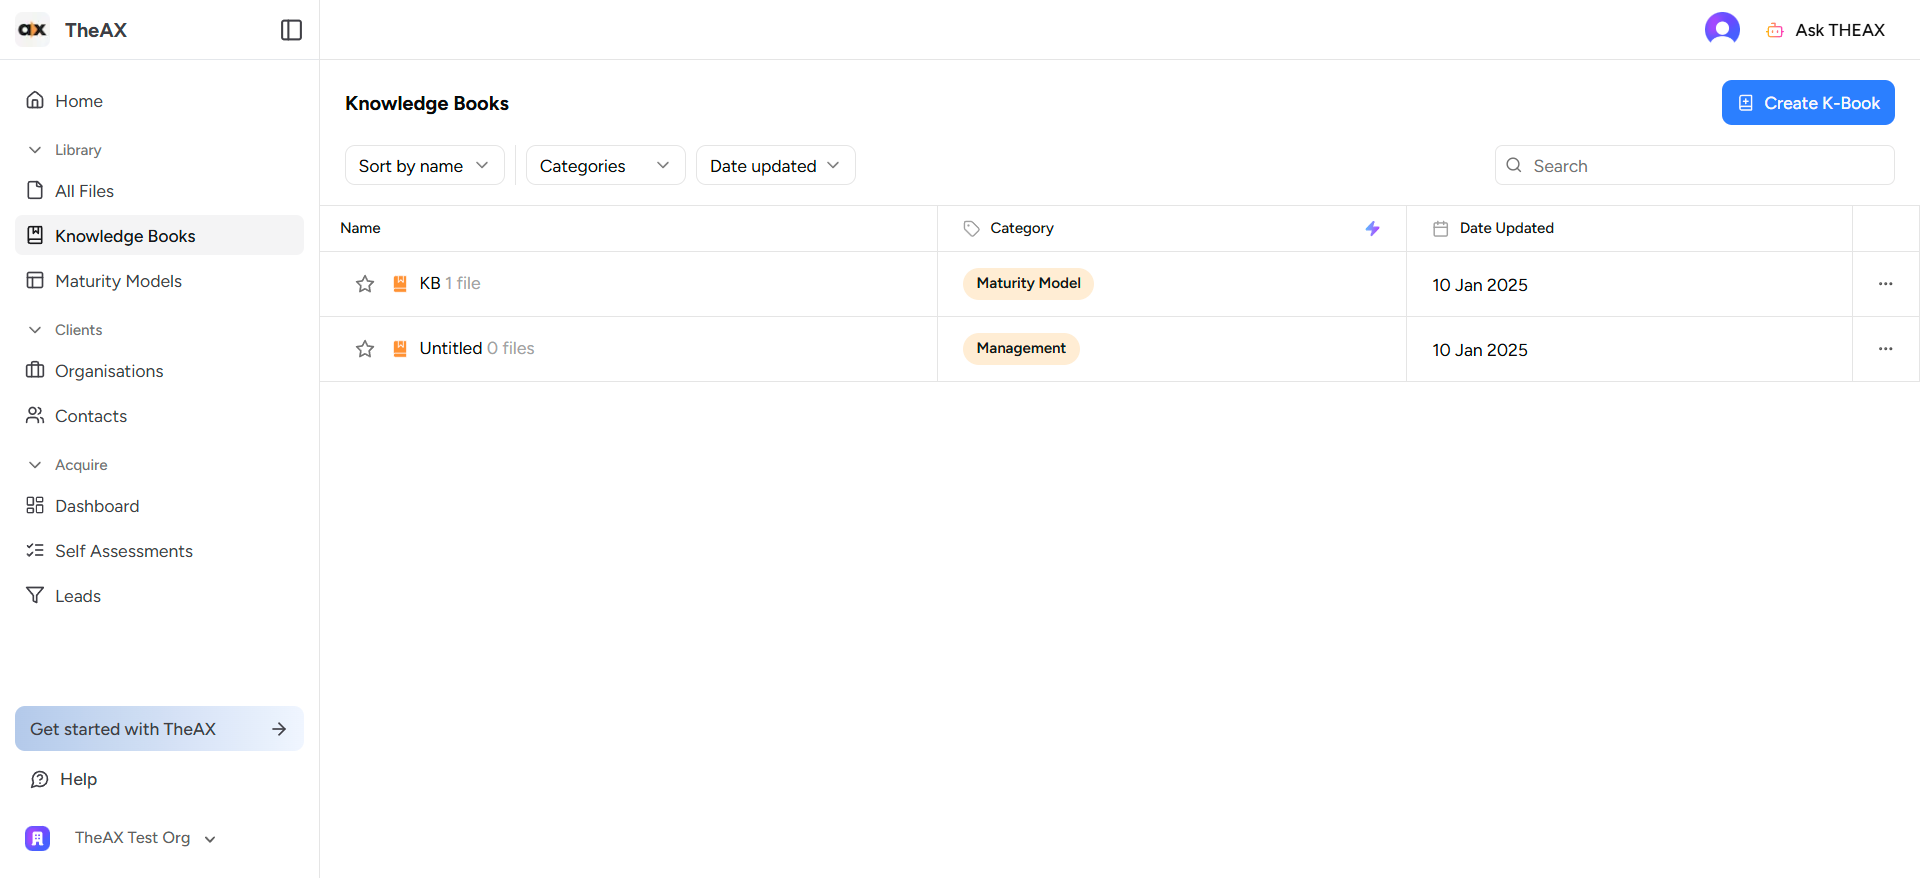Click the Knowledge Books page heading

click(x=427, y=103)
